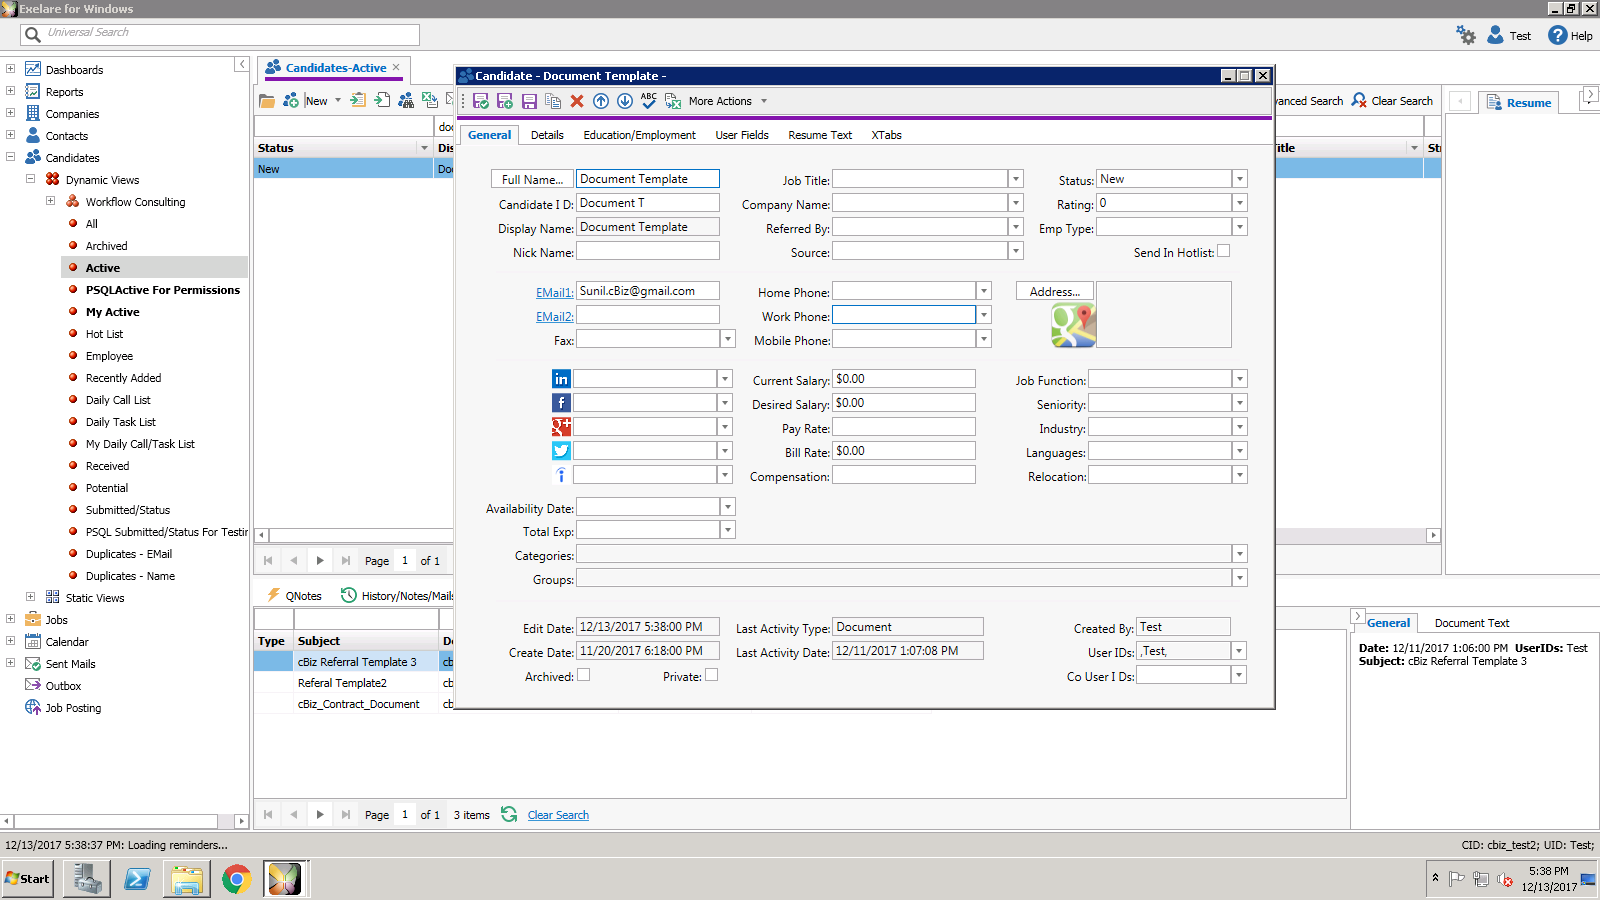Open the More Actions dropdown menu
The height and width of the screenshot is (900, 1600).
coord(728,101)
